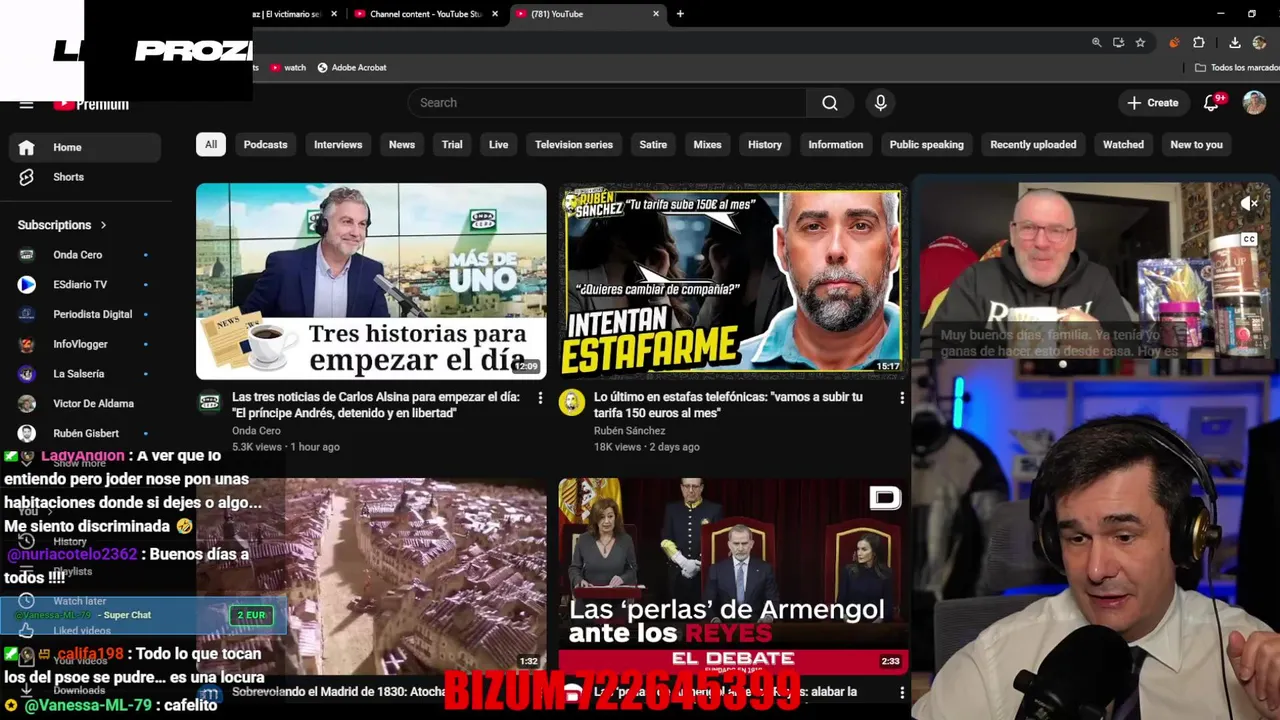Viewport: 1280px width, 720px height.
Task: Open a new browser tab with plus
Action: point(680,14)
